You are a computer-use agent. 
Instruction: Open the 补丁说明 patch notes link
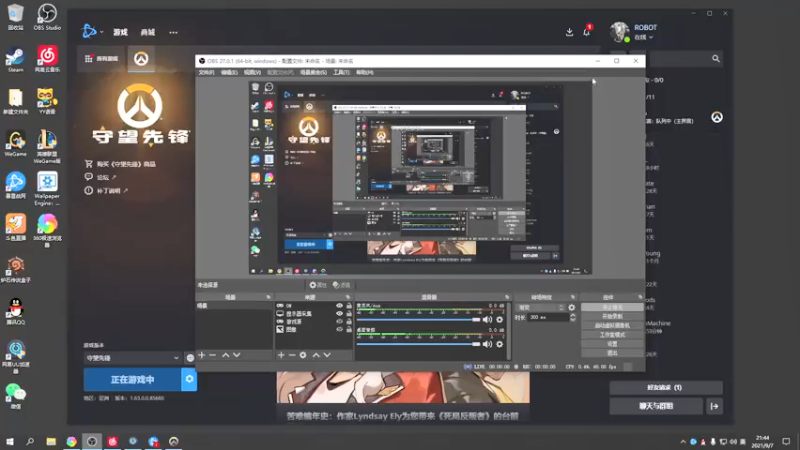(x=106, y=190)
